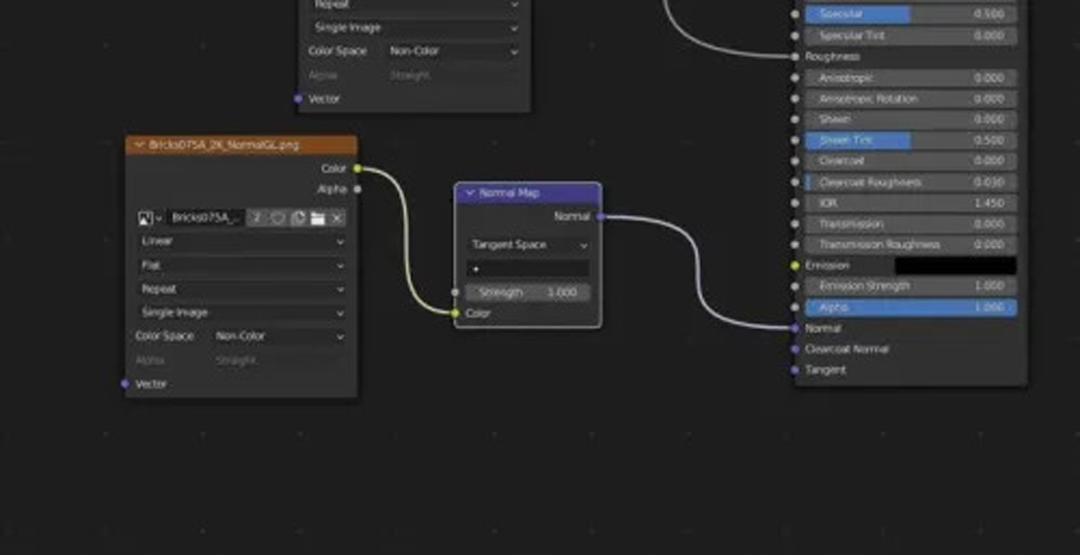
Task: Click the Emission input socket
Action: 795,266
